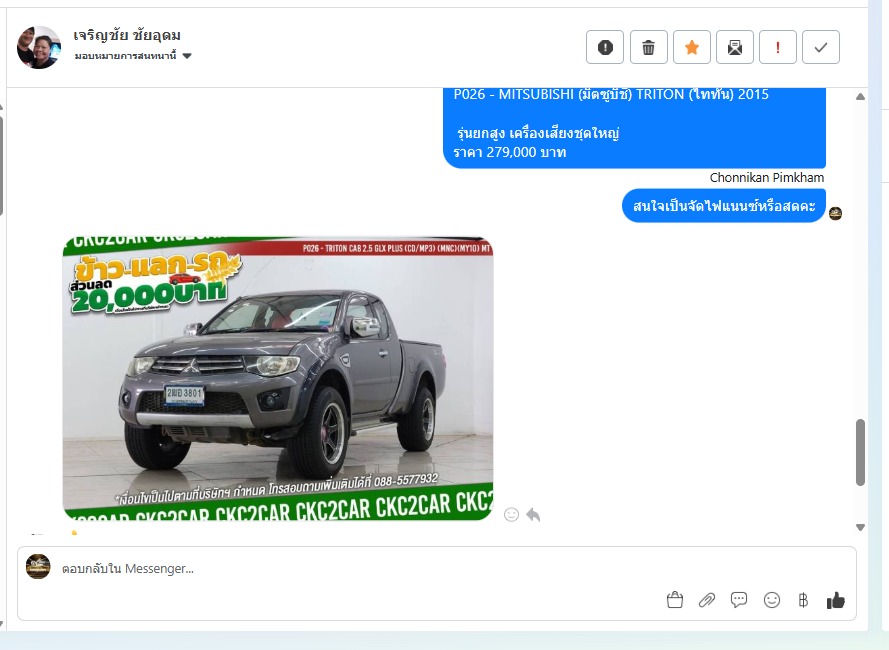Attach a file with paperclip icon
Screen dimensions: 889x650
706,600
